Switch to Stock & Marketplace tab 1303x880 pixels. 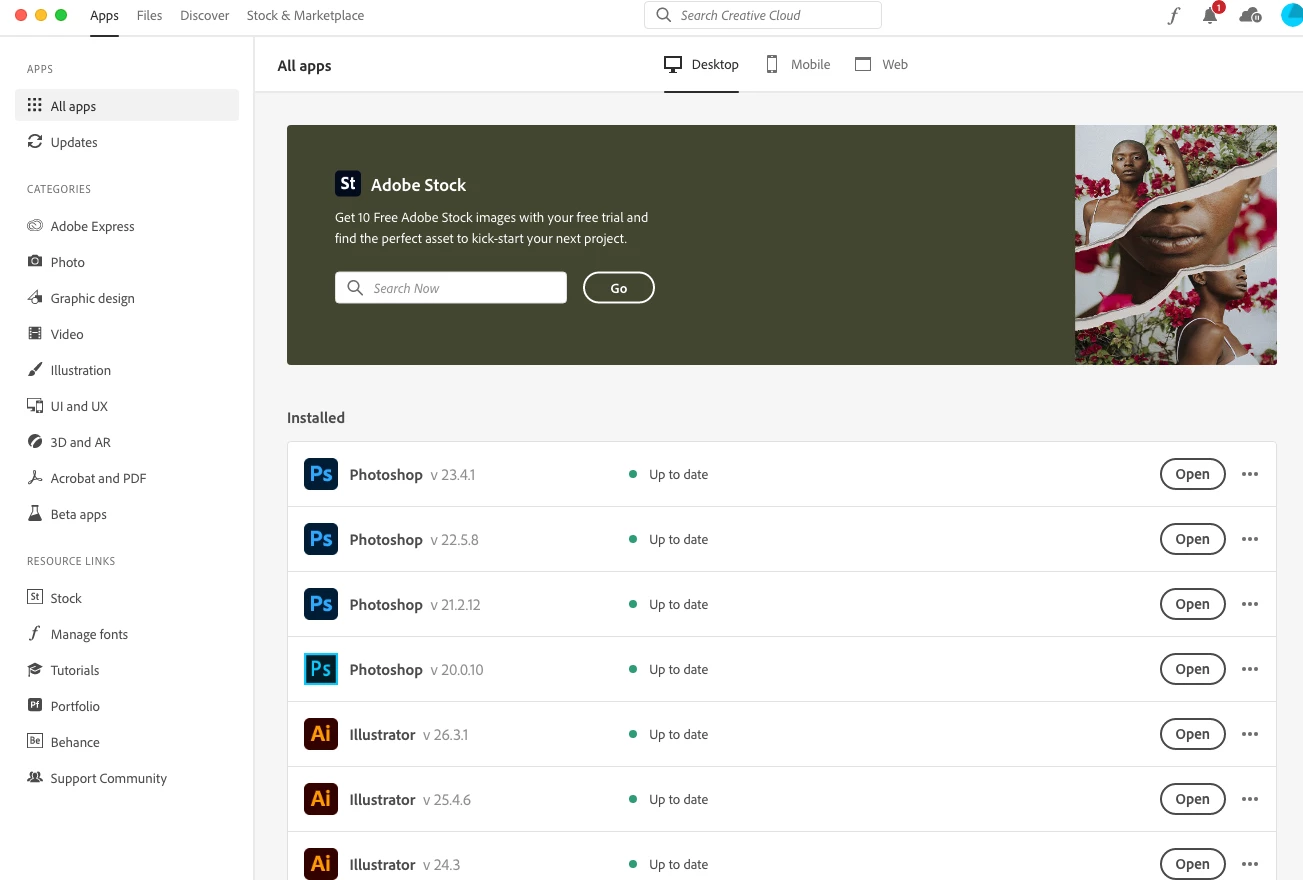pyautogui.click(x=305, y=15)
